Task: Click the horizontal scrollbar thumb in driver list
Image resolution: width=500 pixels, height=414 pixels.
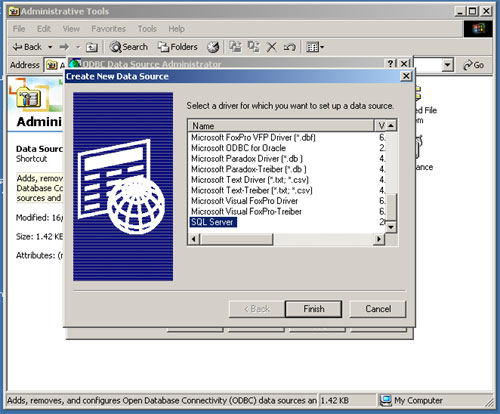Action: pos(237,239)
